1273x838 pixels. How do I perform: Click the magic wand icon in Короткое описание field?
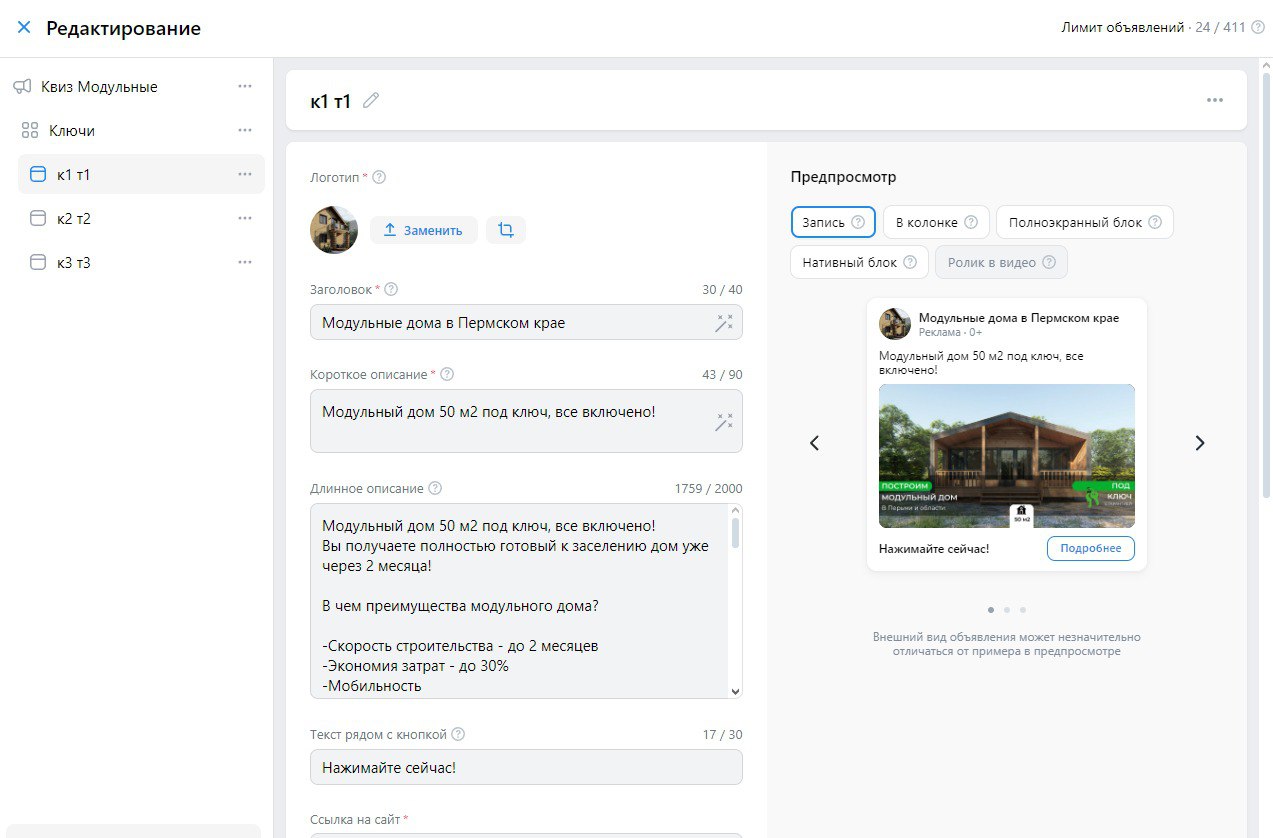coord(724,421)
